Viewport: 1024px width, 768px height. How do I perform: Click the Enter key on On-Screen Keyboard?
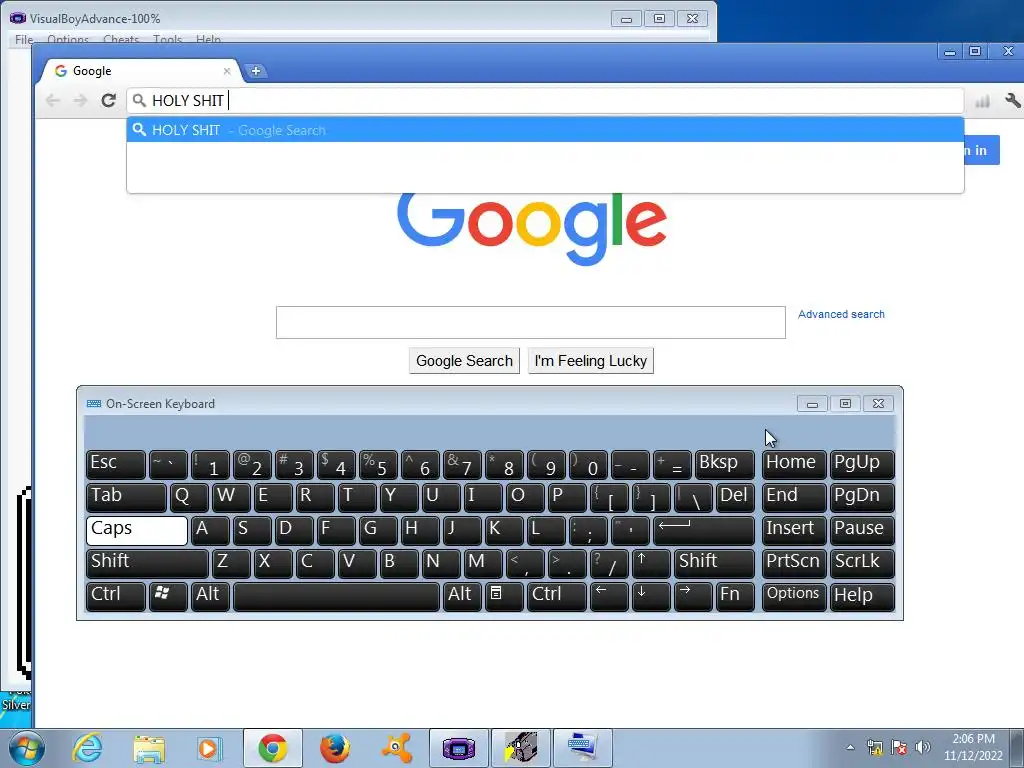[x=703, y=530]
